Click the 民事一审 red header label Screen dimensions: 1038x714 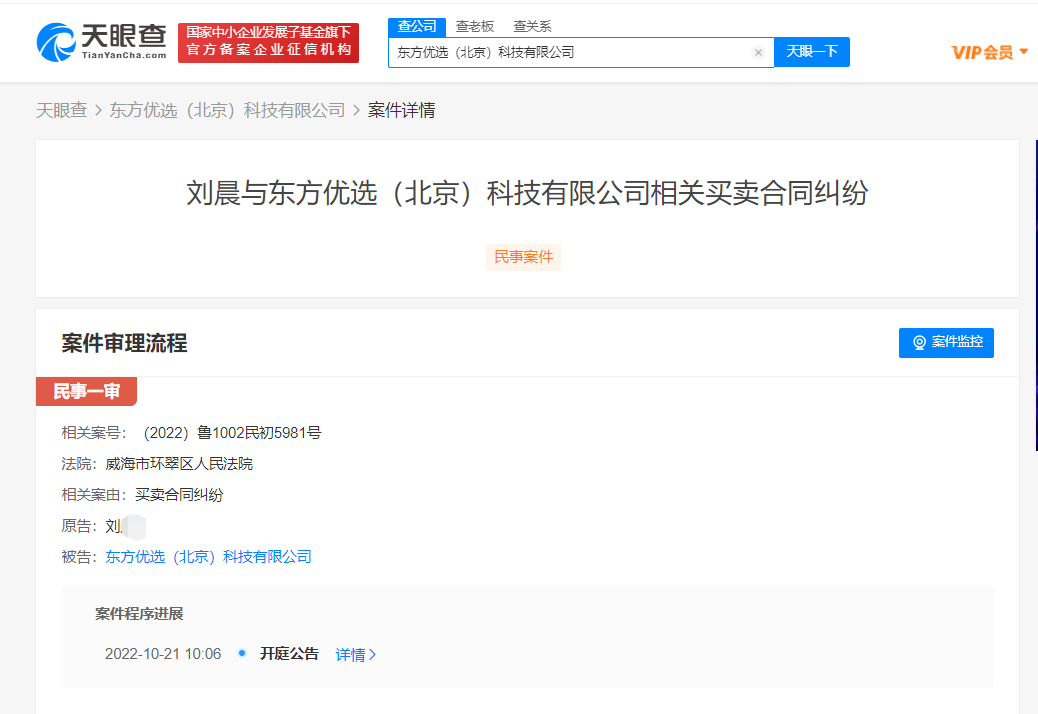point(86,391)
